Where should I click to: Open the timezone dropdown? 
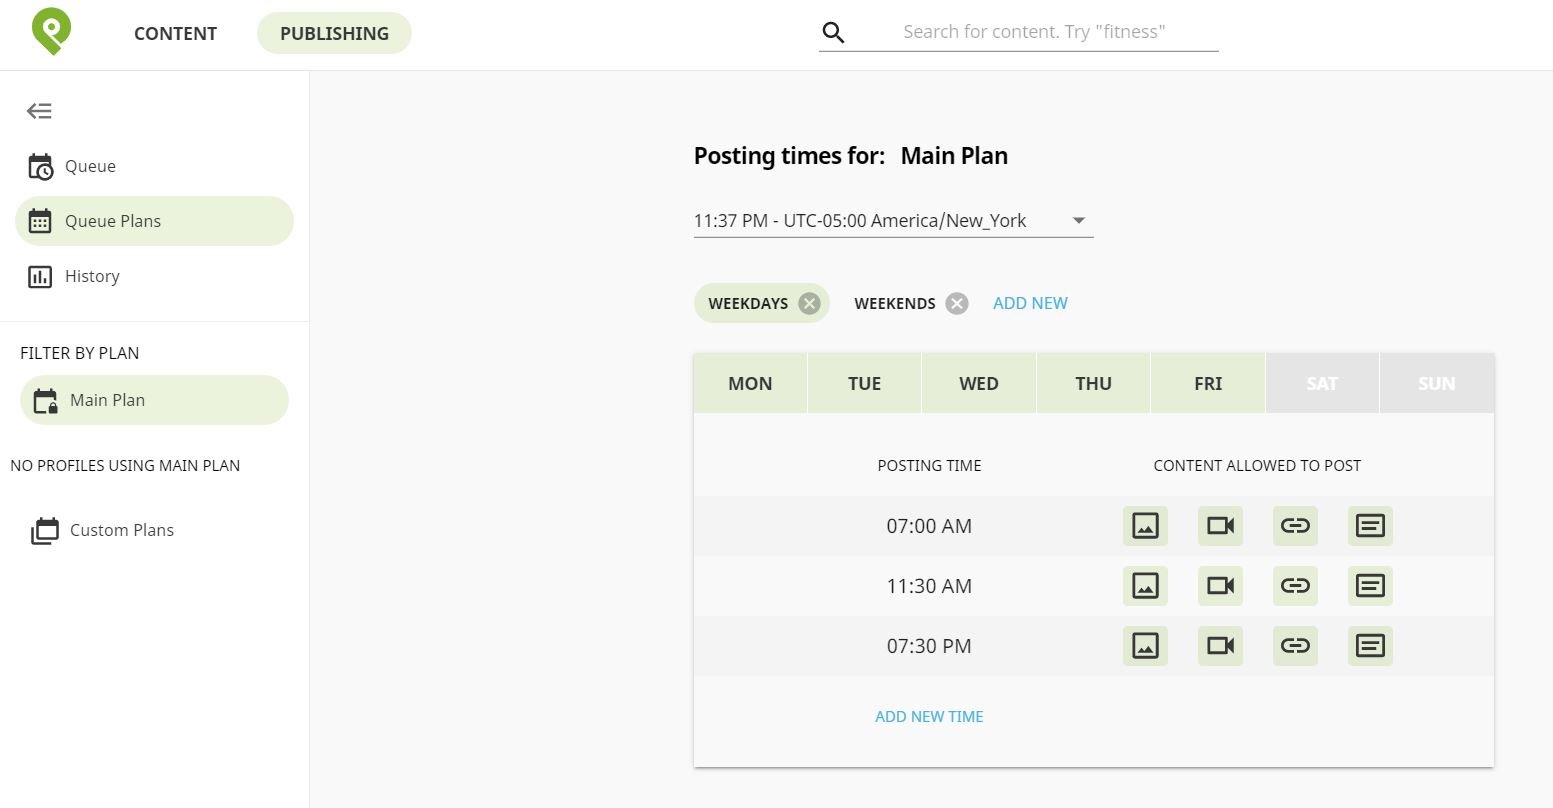pos(1078,220)
